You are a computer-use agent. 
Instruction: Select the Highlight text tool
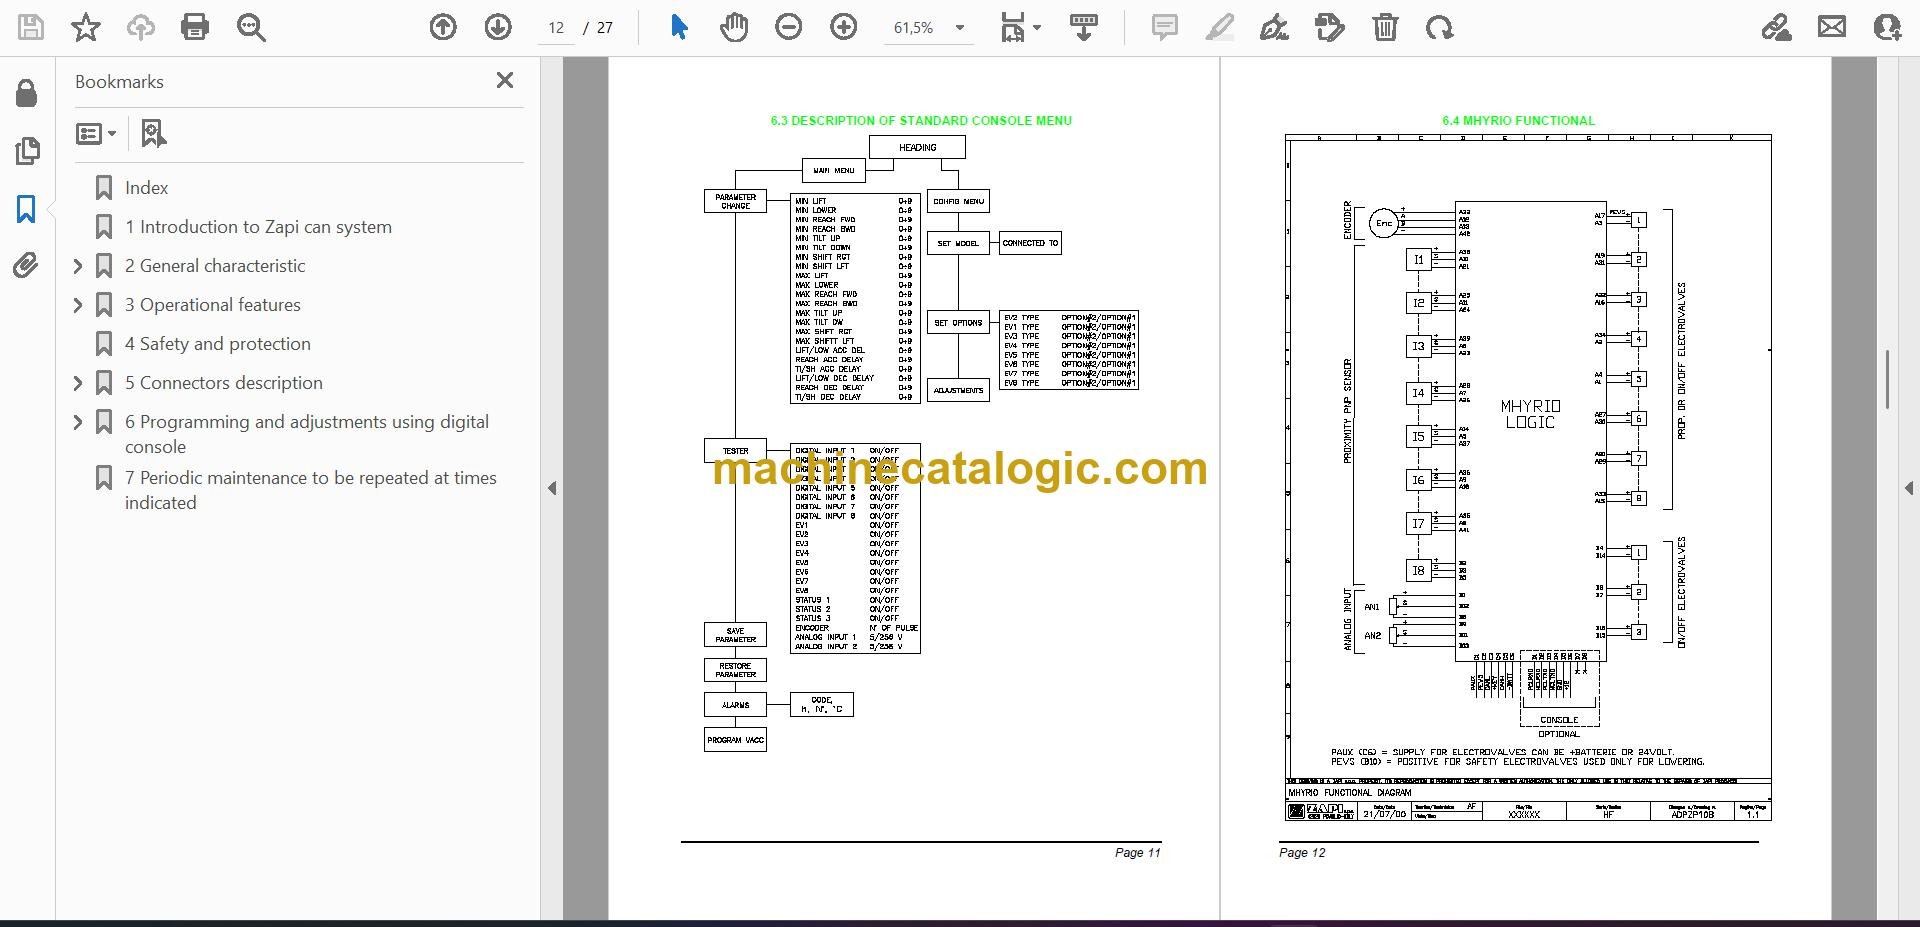[1220, 27]
